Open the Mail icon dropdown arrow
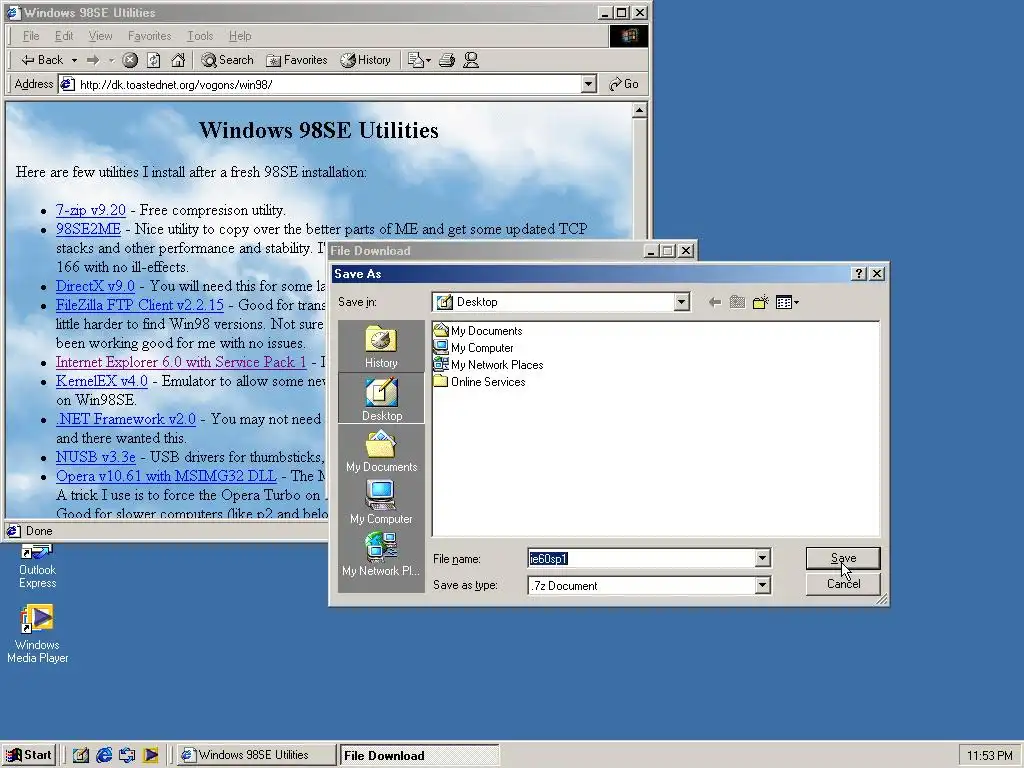The image size is (1024, 768). (x=428, y=60)
